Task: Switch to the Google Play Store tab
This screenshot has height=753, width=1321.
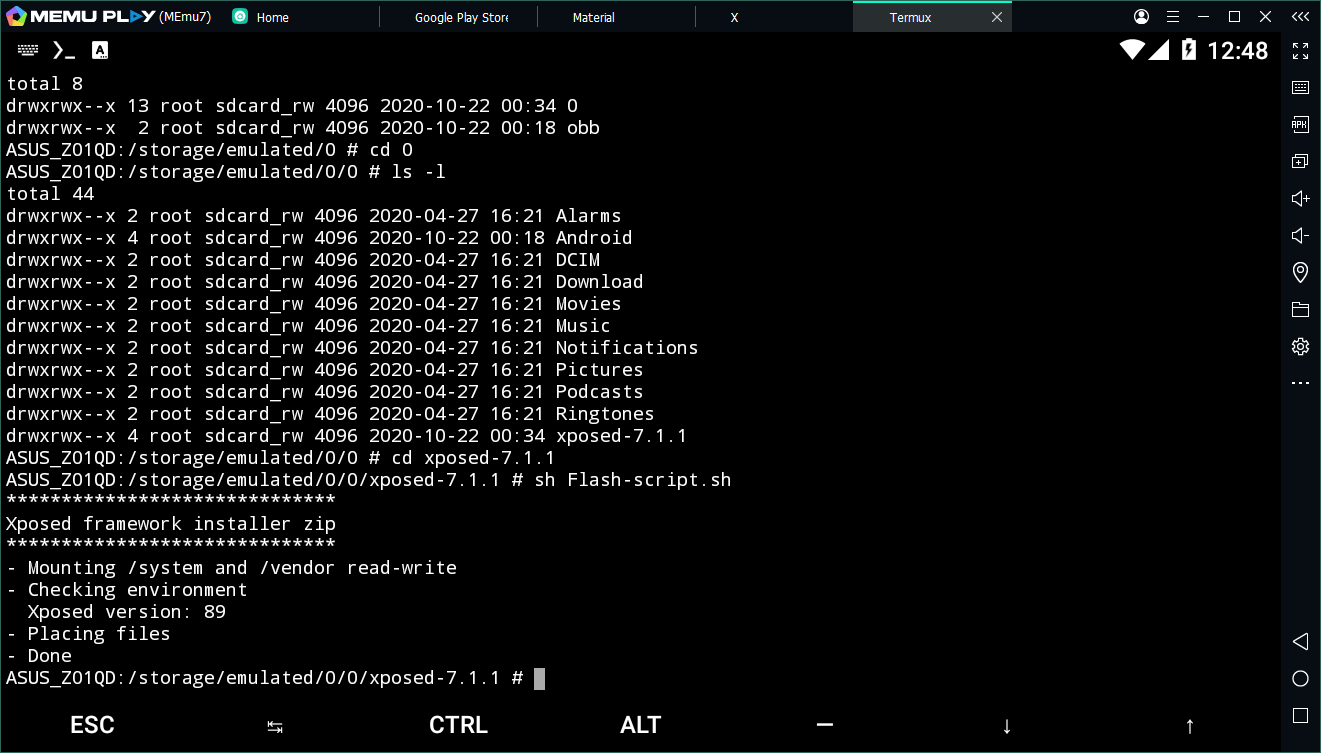Action: (x=461, y=17)
